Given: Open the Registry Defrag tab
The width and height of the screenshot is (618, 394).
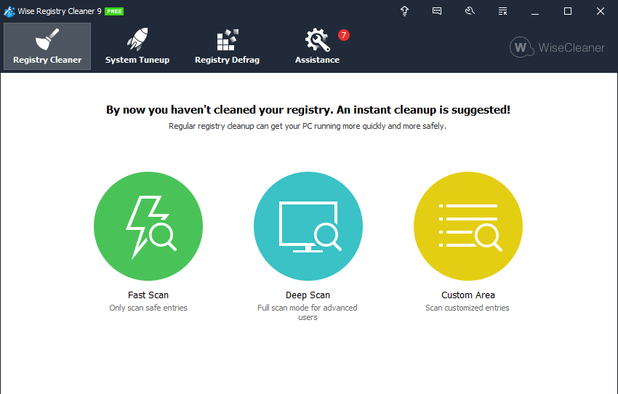Looking at the screenshot, I should [227, 46].
